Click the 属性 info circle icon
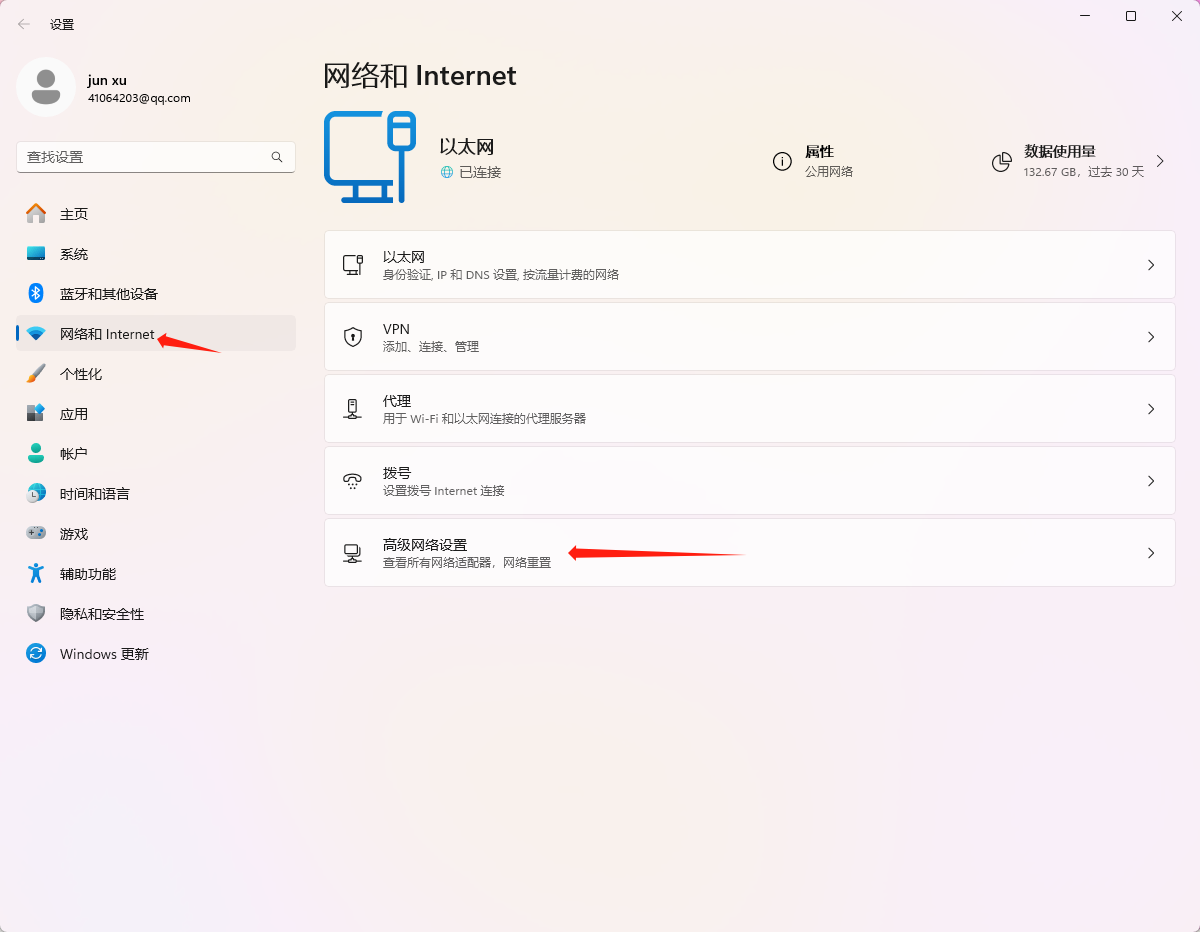1200x932 pixels. (x=782, y=161)
